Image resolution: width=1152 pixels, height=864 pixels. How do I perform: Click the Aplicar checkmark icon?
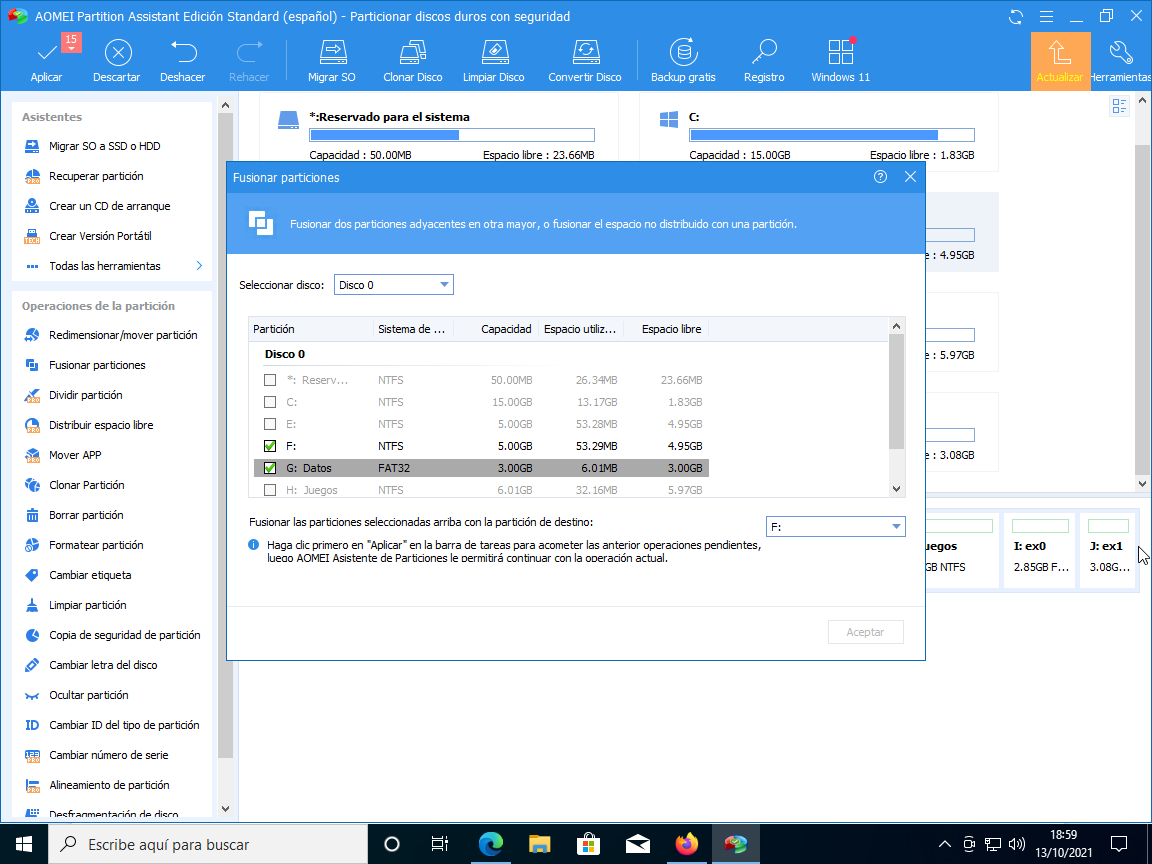coord(47,53)
